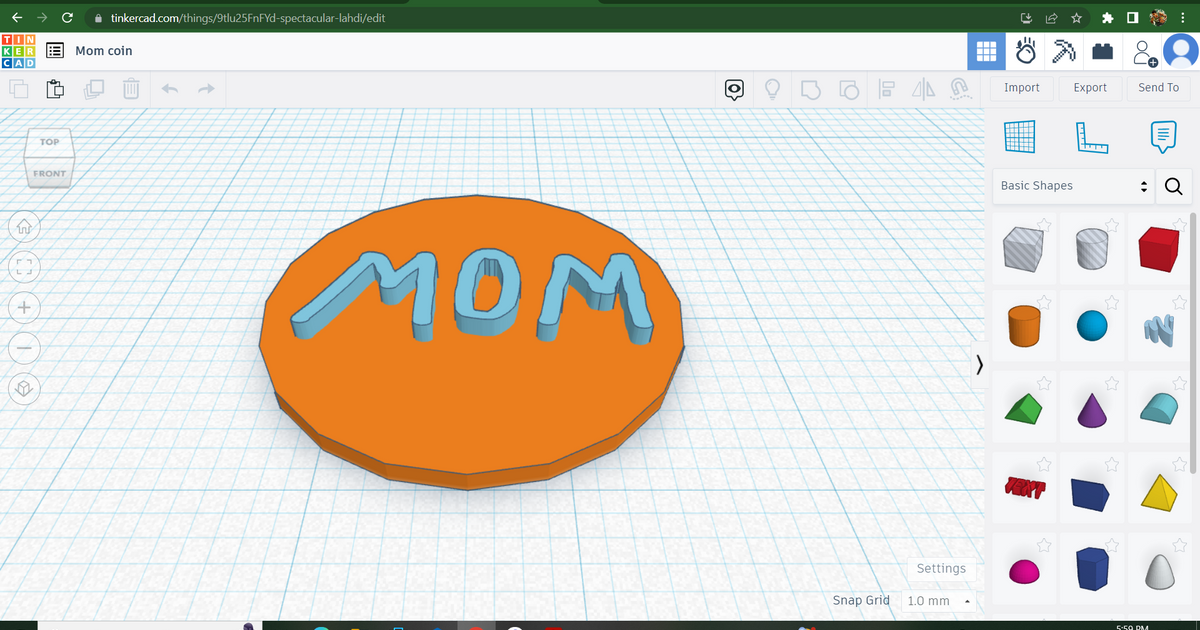Viewport: 1200px width, 630px height.
Task: Select the Workplane tool
Action: pyautogui.click(x=1020, y=137)
